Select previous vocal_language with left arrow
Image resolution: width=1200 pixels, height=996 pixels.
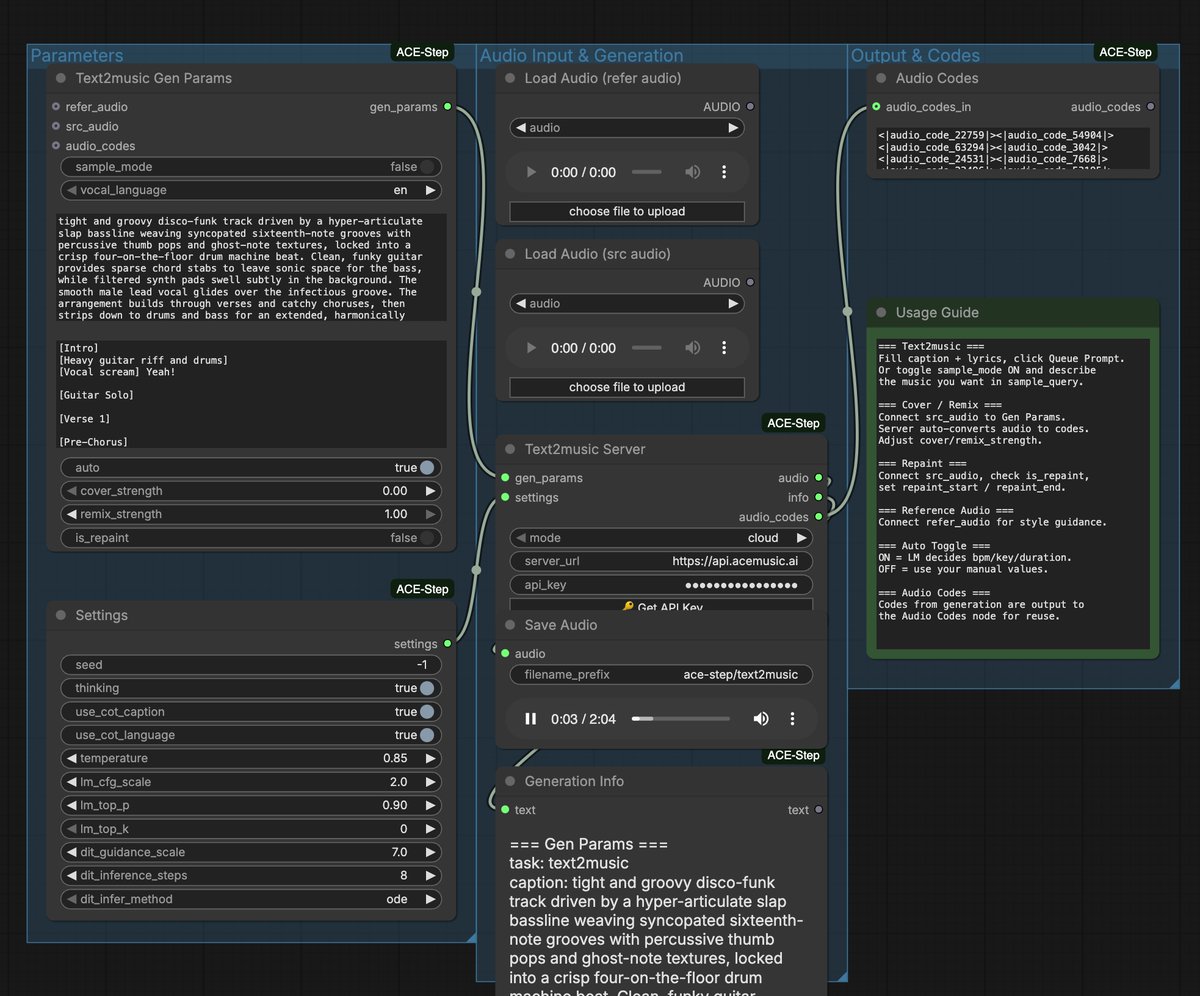coord(71,190)
